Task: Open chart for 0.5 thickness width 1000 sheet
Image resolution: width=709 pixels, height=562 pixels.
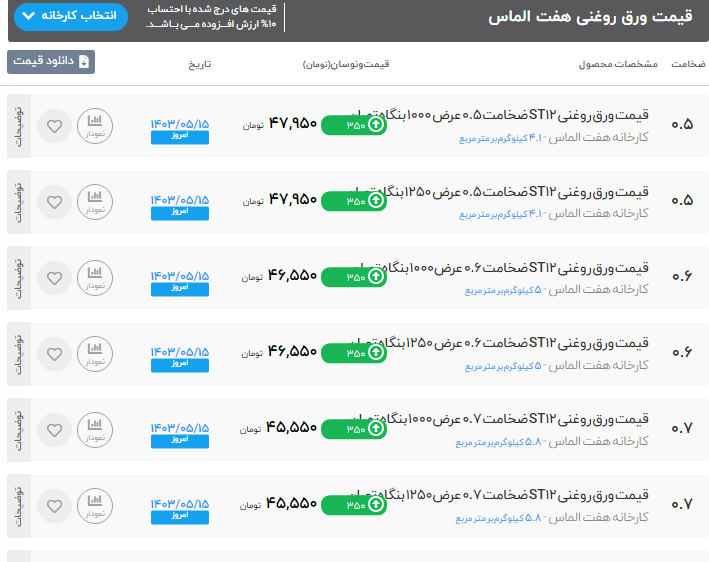Action: pos(95,127)
